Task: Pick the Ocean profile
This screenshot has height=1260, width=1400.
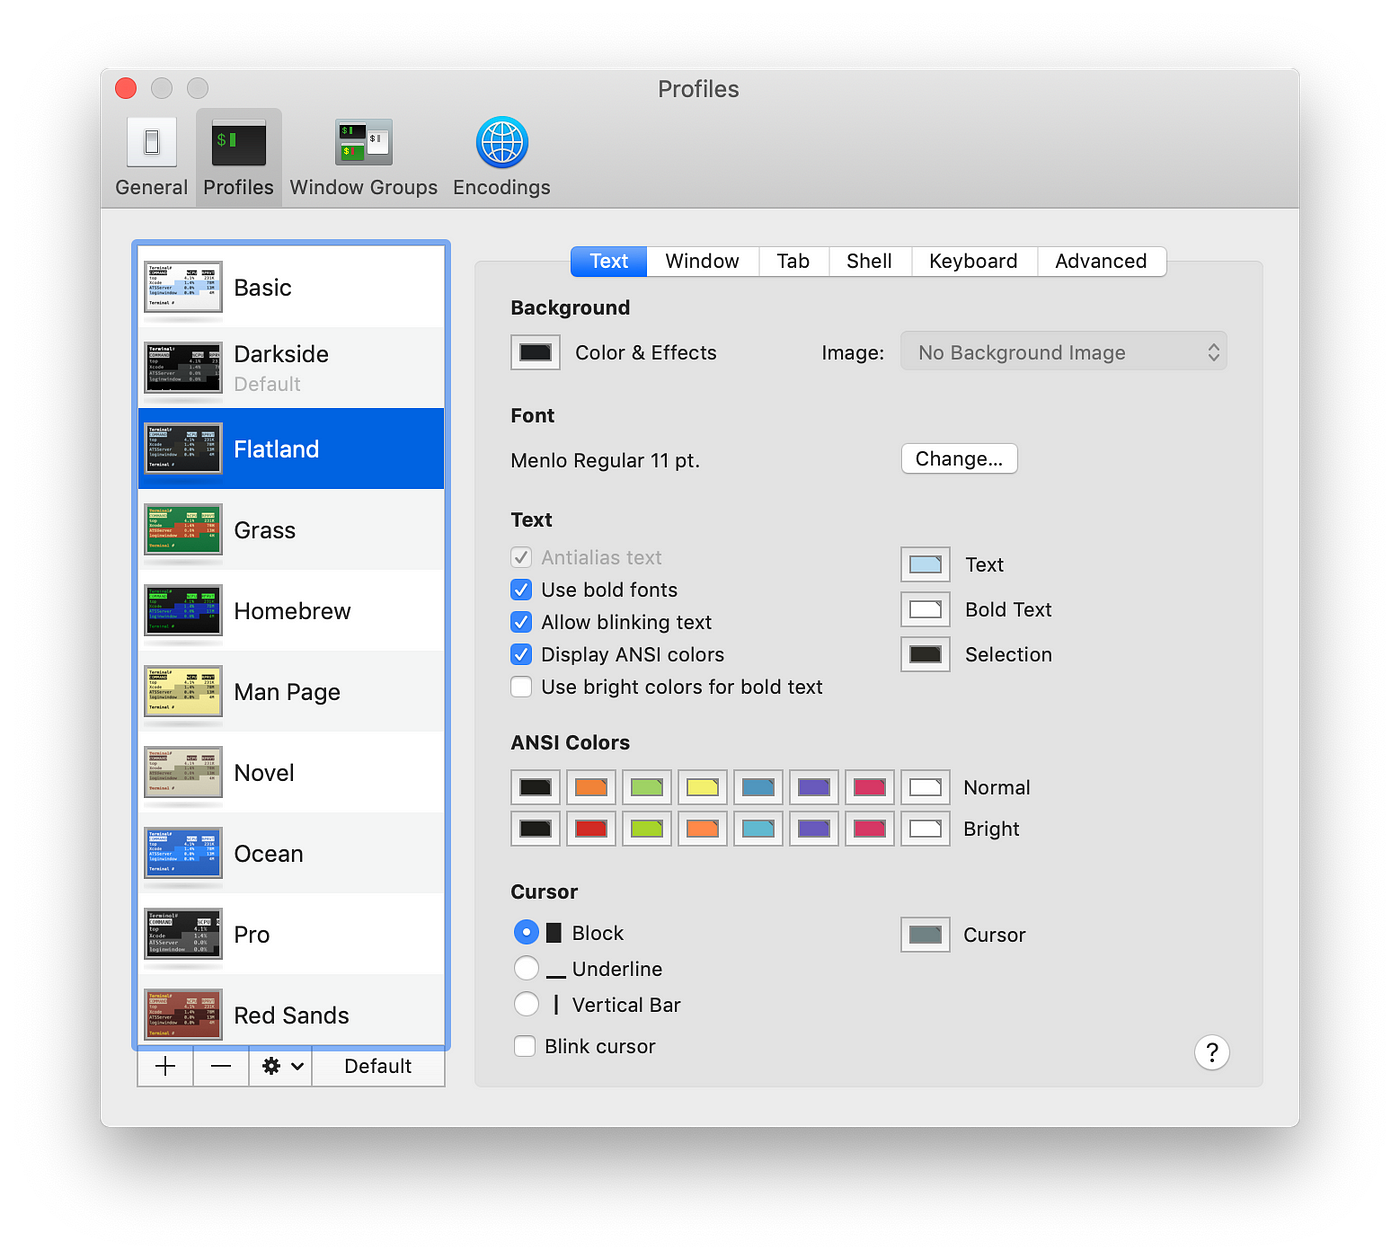Action: [291, 854]
